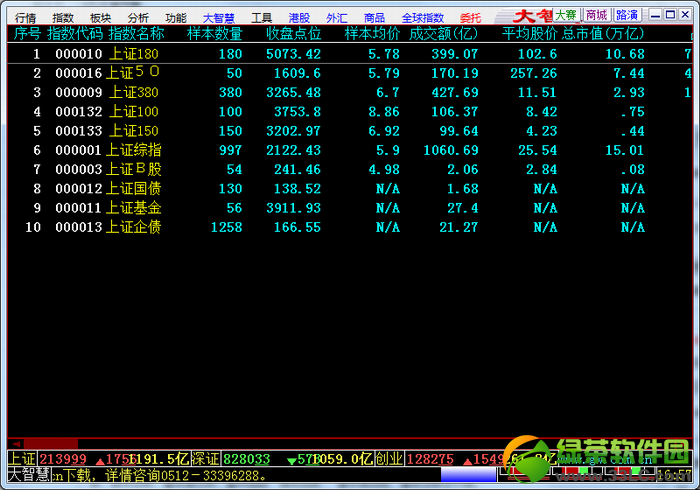Click index code 000133
The image size is (700, 497).
tap(79, 131)
